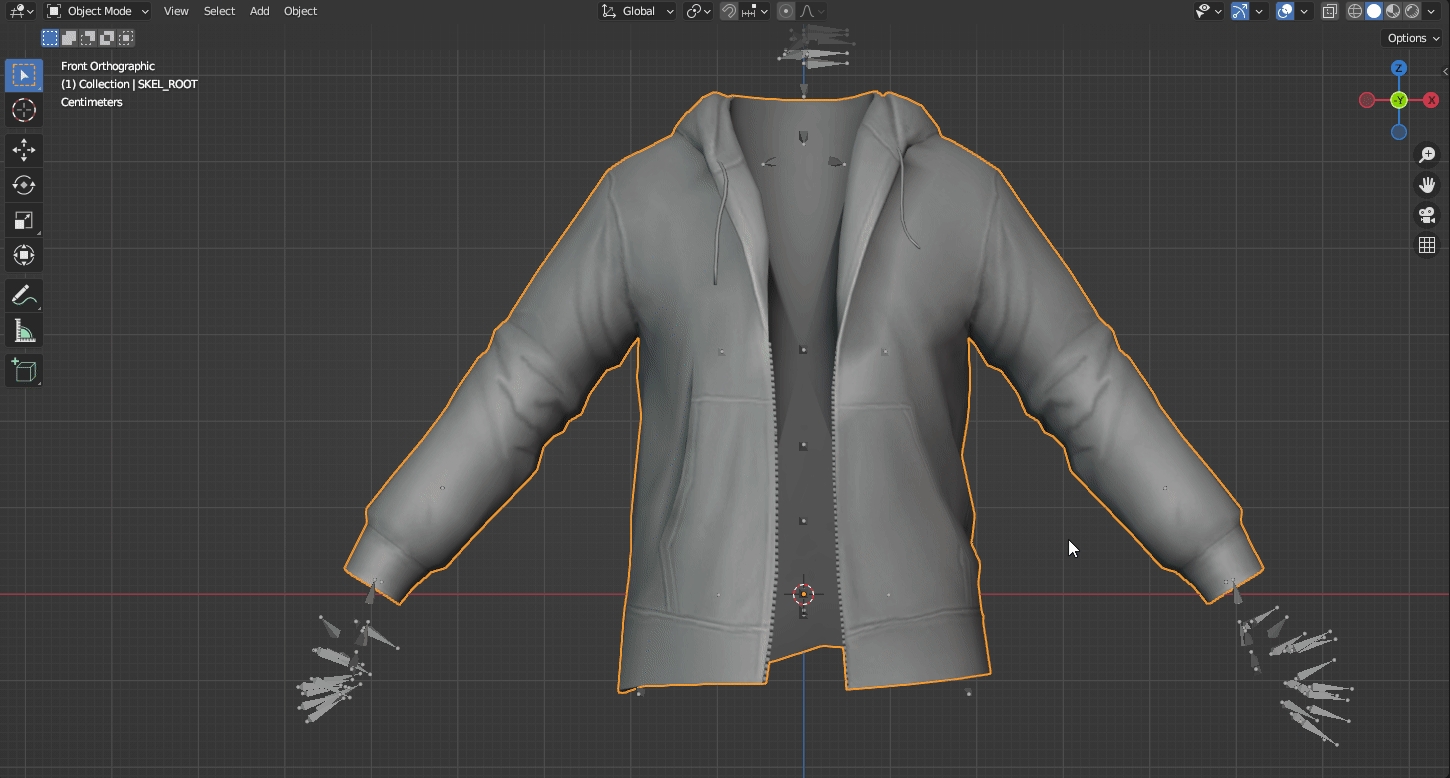This screenshot has height=778, width=1450.
Task: Activate the Move tool
Action: (x=24, y=150)
